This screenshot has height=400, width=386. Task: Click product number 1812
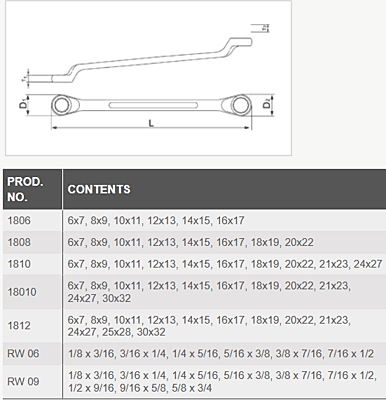tap(19, 325)
